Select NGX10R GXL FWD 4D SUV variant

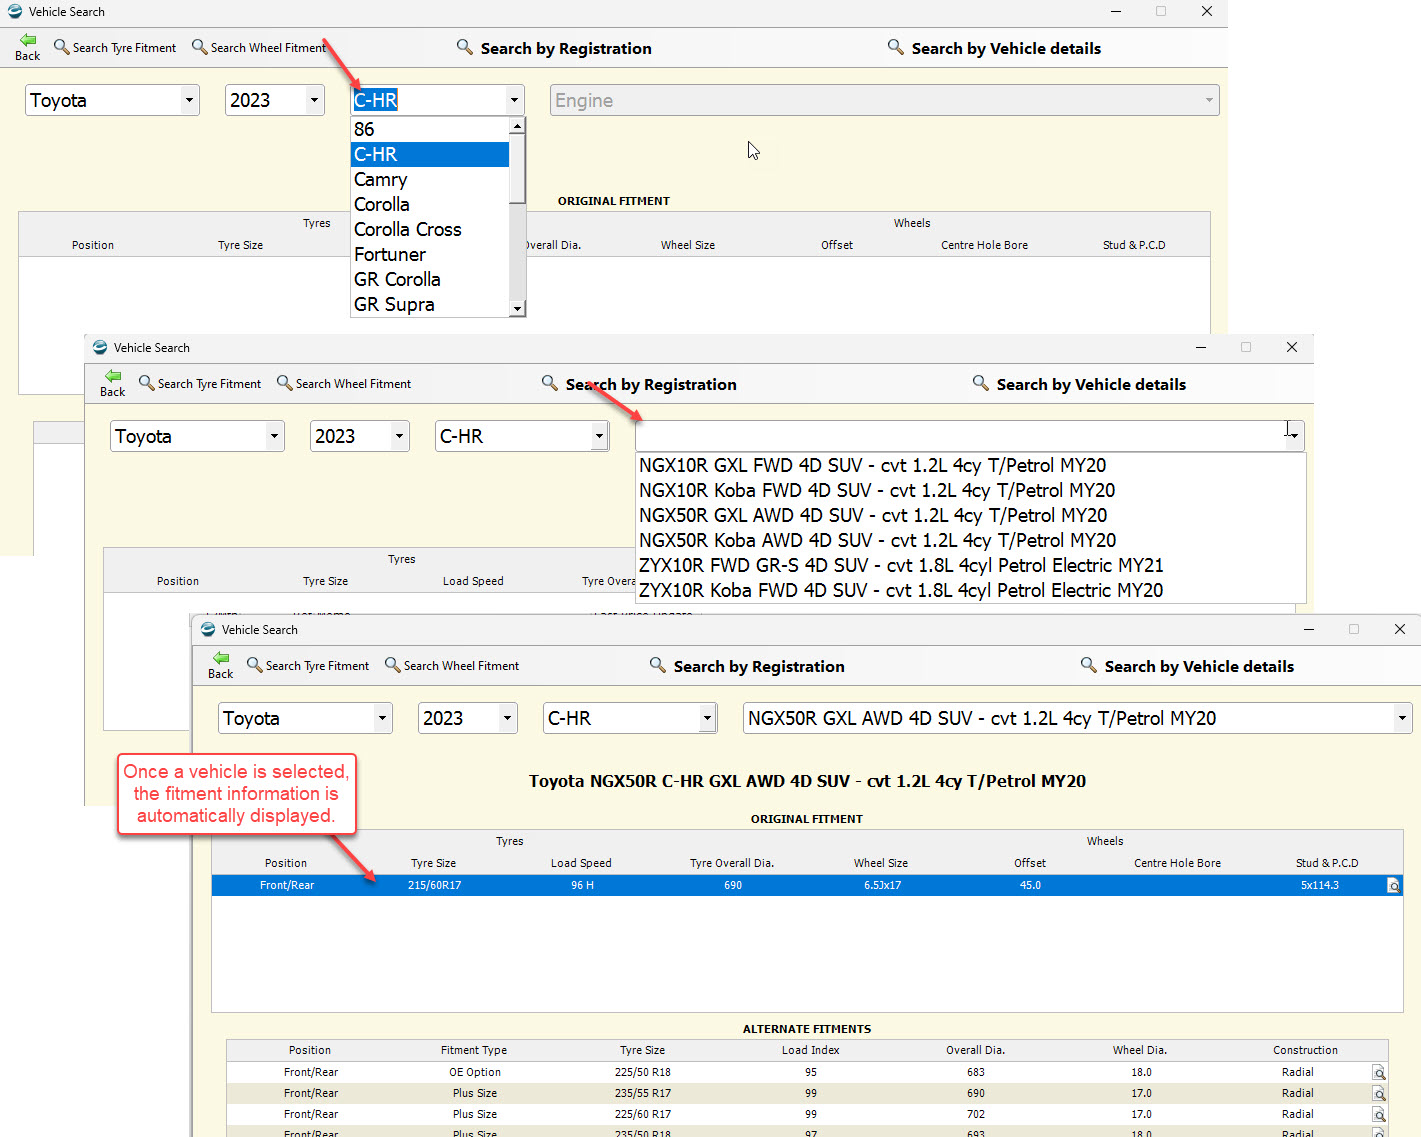point(971,465)
